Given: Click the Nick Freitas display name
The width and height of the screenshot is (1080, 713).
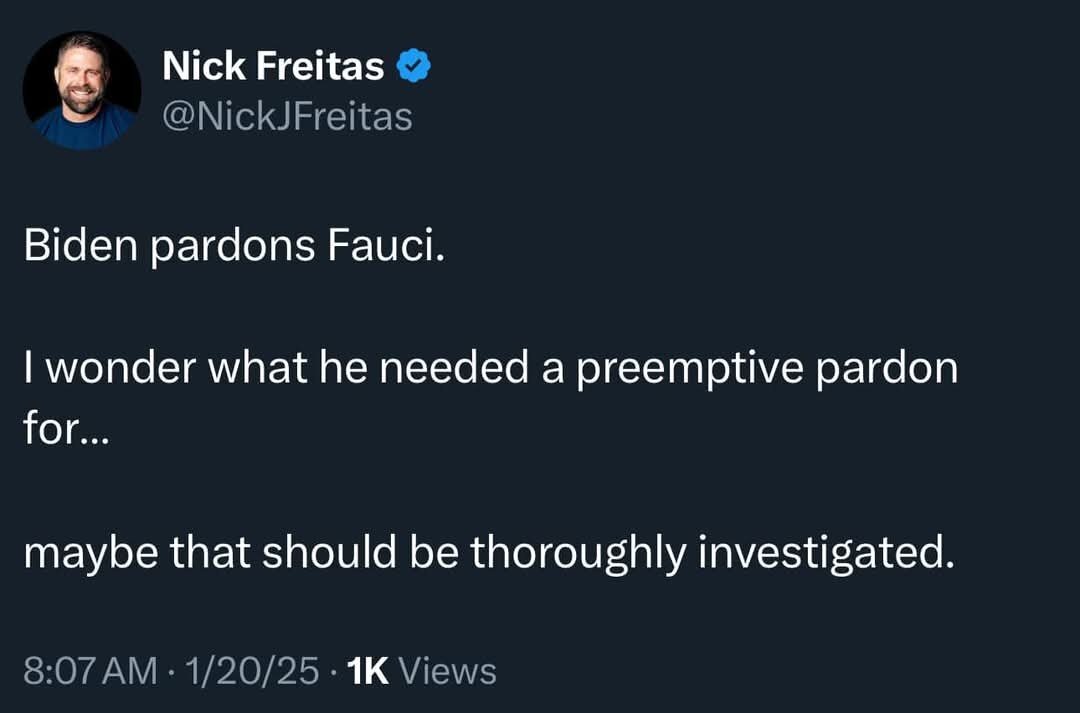Looking at the screenshot, I should pos(273,67).
